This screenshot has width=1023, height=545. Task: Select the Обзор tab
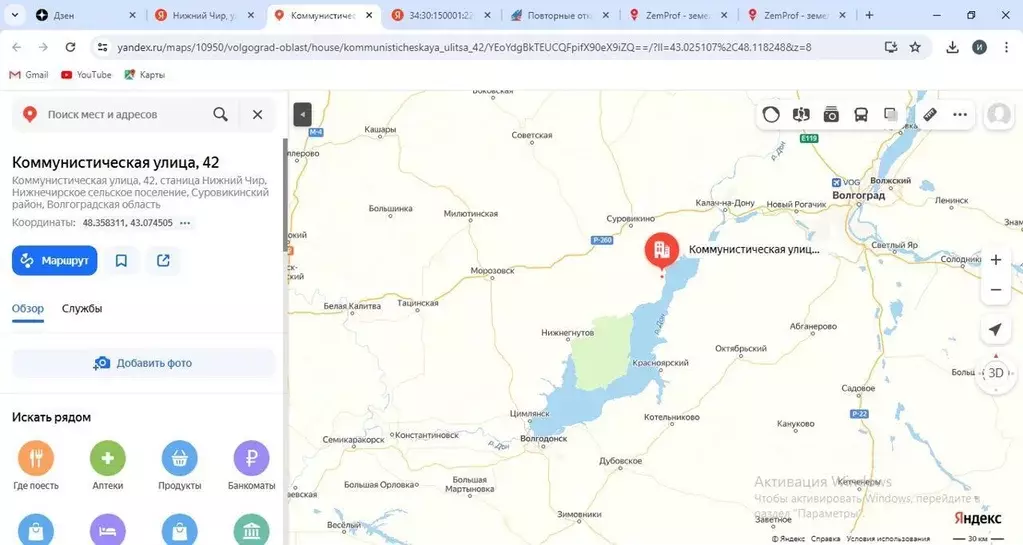point(28,309)
